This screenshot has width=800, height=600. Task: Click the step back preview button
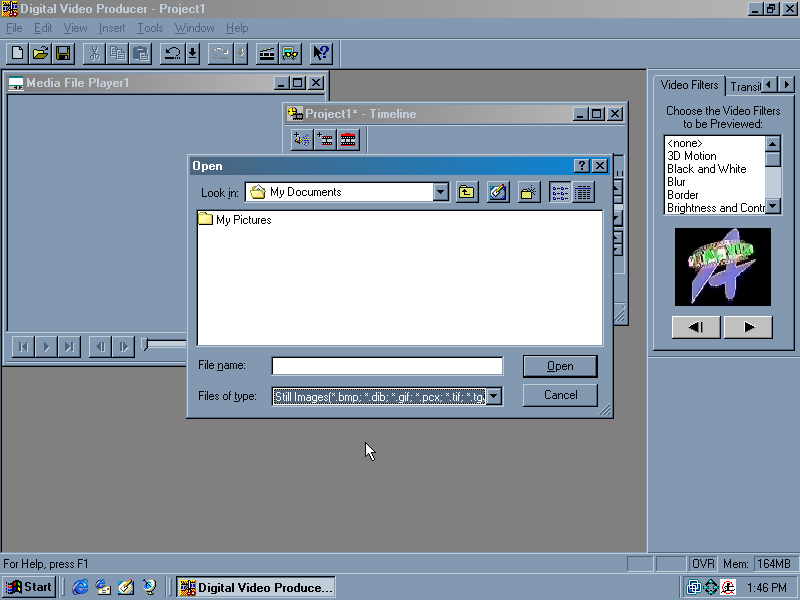(696, 327)
